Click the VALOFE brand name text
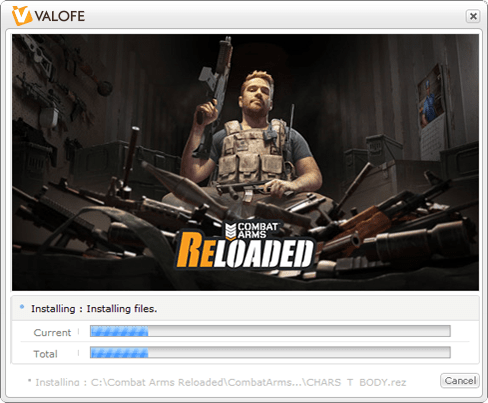The width and height of the screenshot is (488, 403). (60, 16)
